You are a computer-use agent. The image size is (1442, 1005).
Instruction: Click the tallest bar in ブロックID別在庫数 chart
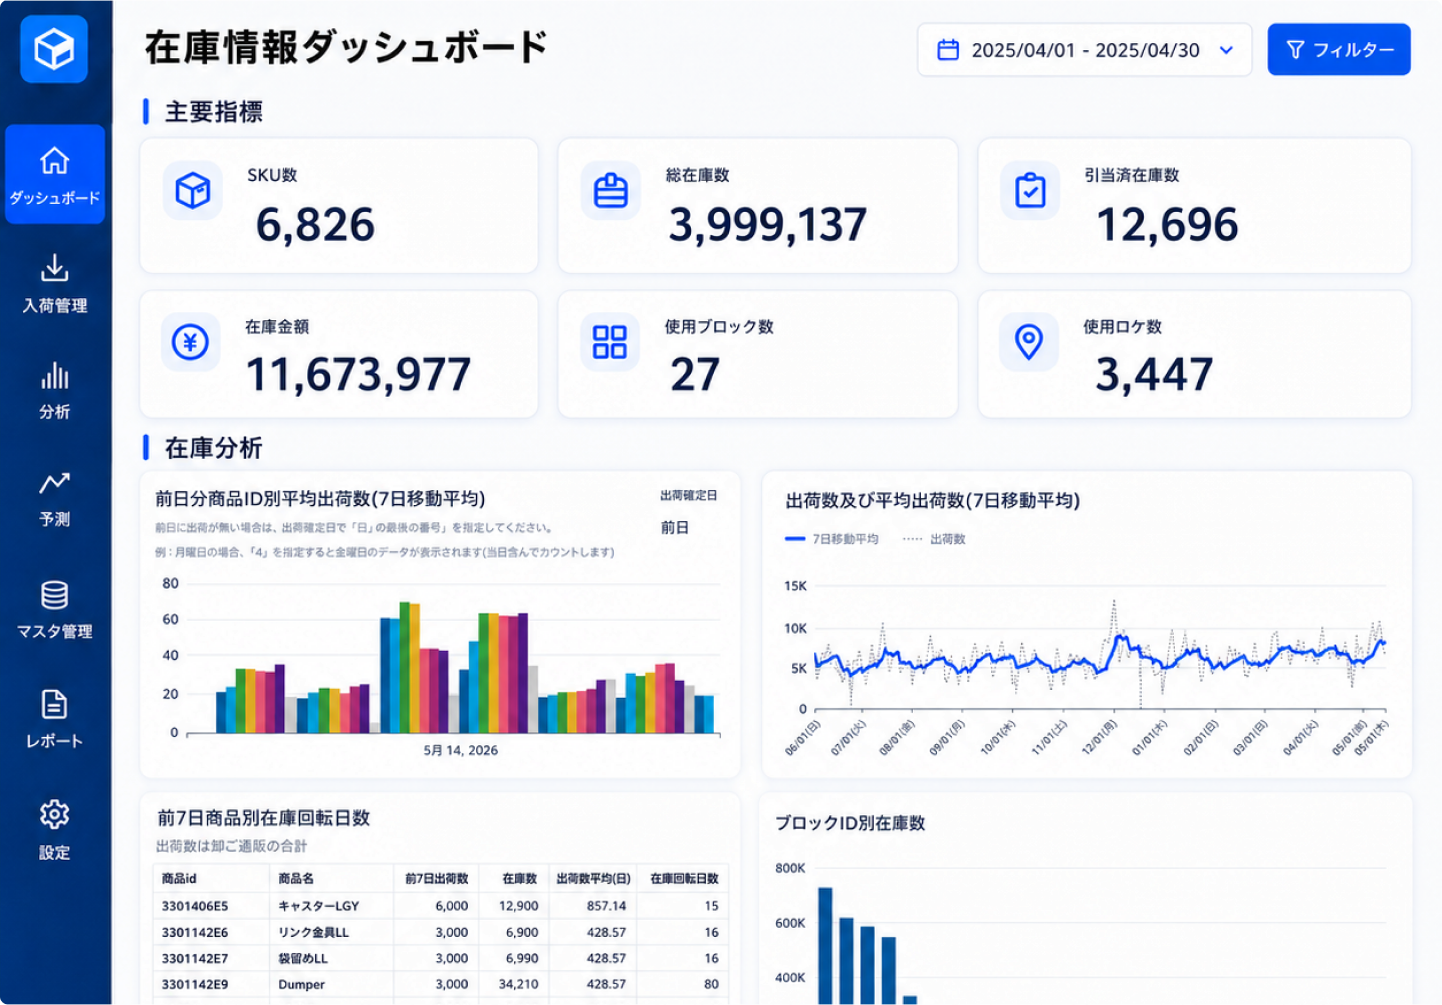pyautogui.click(x=825, y=945)
